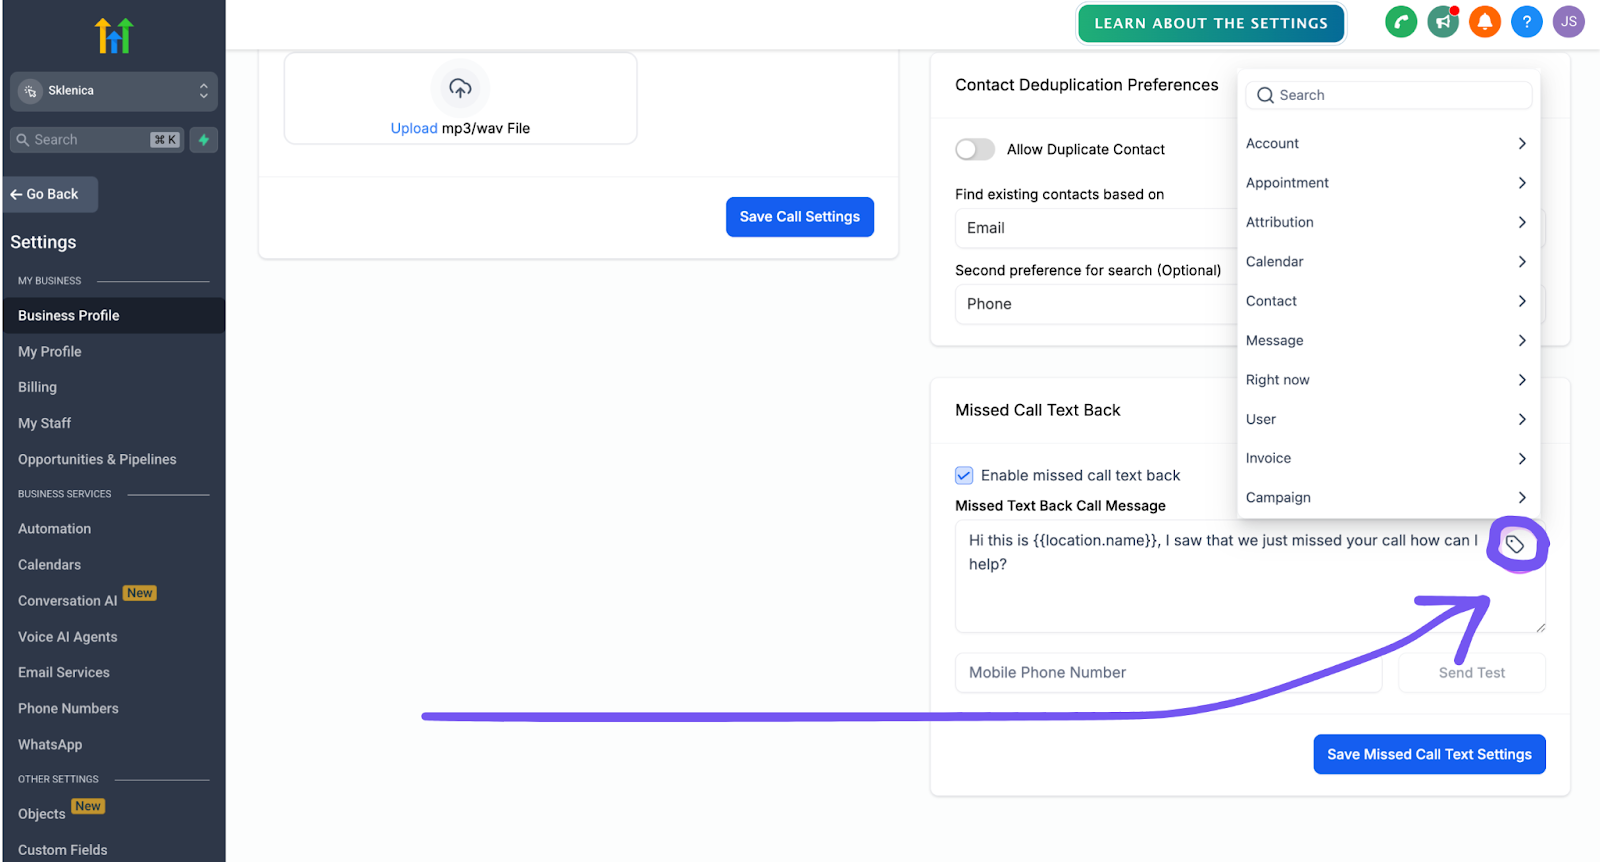Click the blue help question mark icon

coord(1527,22)
